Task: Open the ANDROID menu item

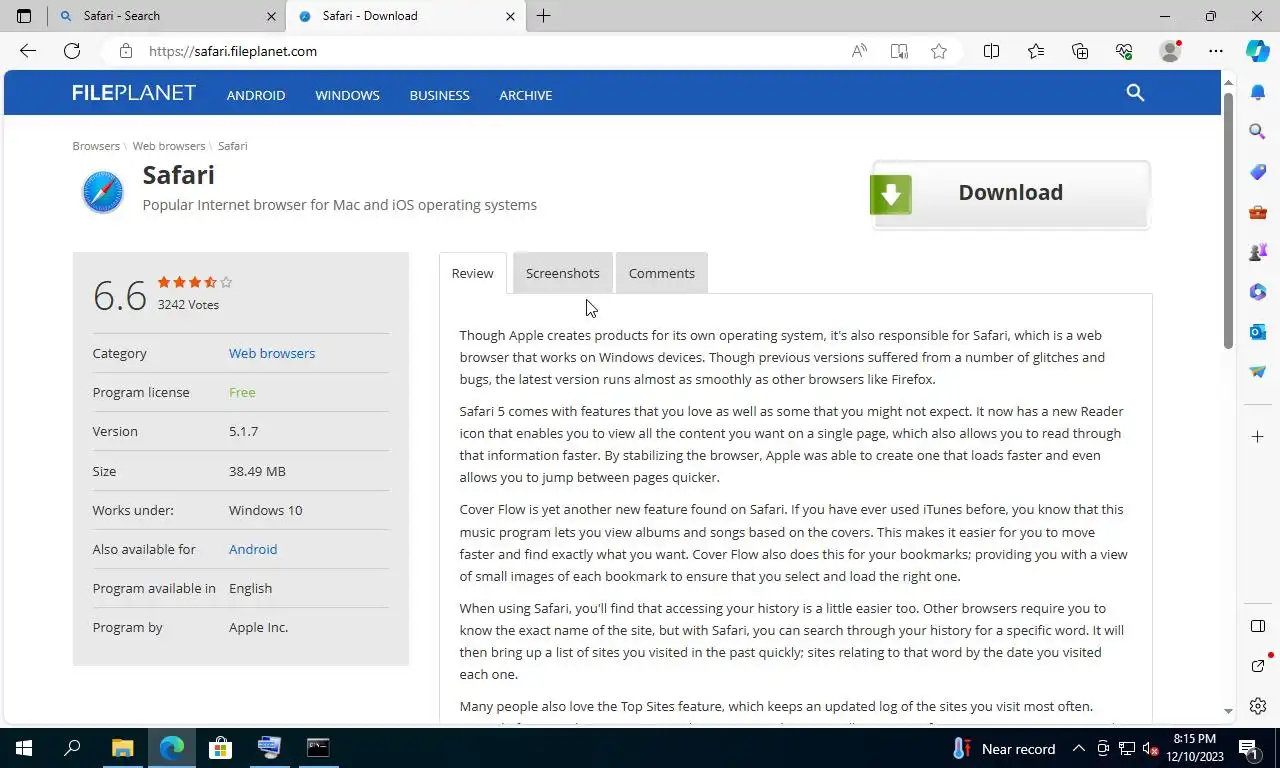Action: click(256, 95)
